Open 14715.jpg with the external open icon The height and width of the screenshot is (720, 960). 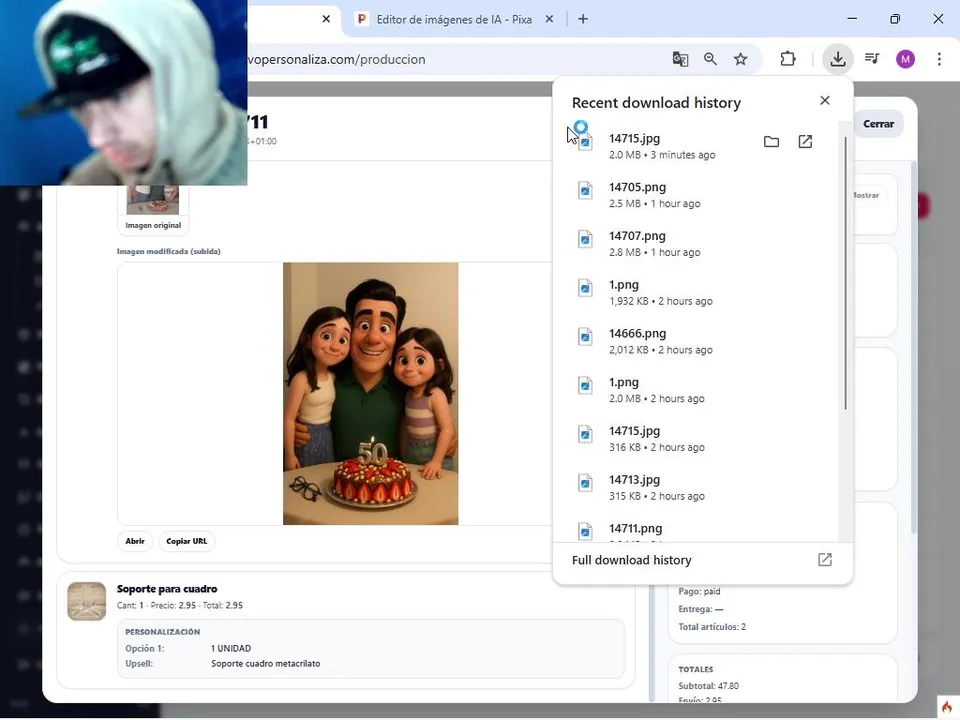(x=805, y=142)
